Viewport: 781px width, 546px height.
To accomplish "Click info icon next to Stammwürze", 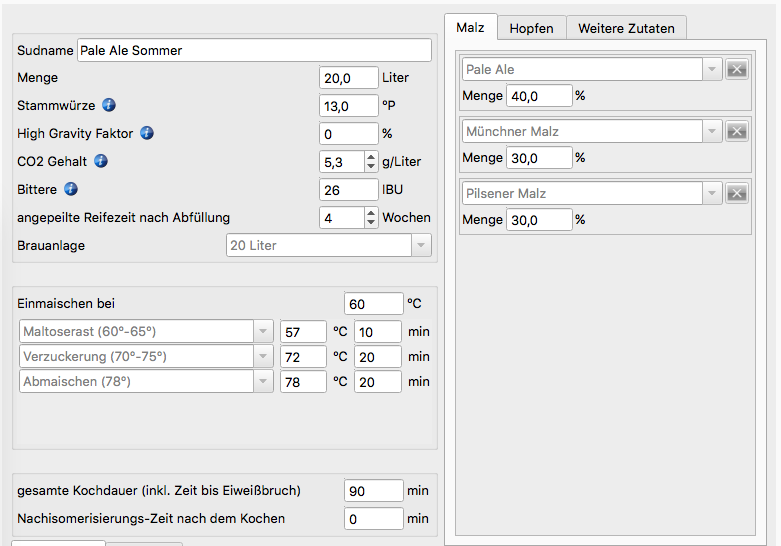I will pyautogui.click(x=109, y=105).
